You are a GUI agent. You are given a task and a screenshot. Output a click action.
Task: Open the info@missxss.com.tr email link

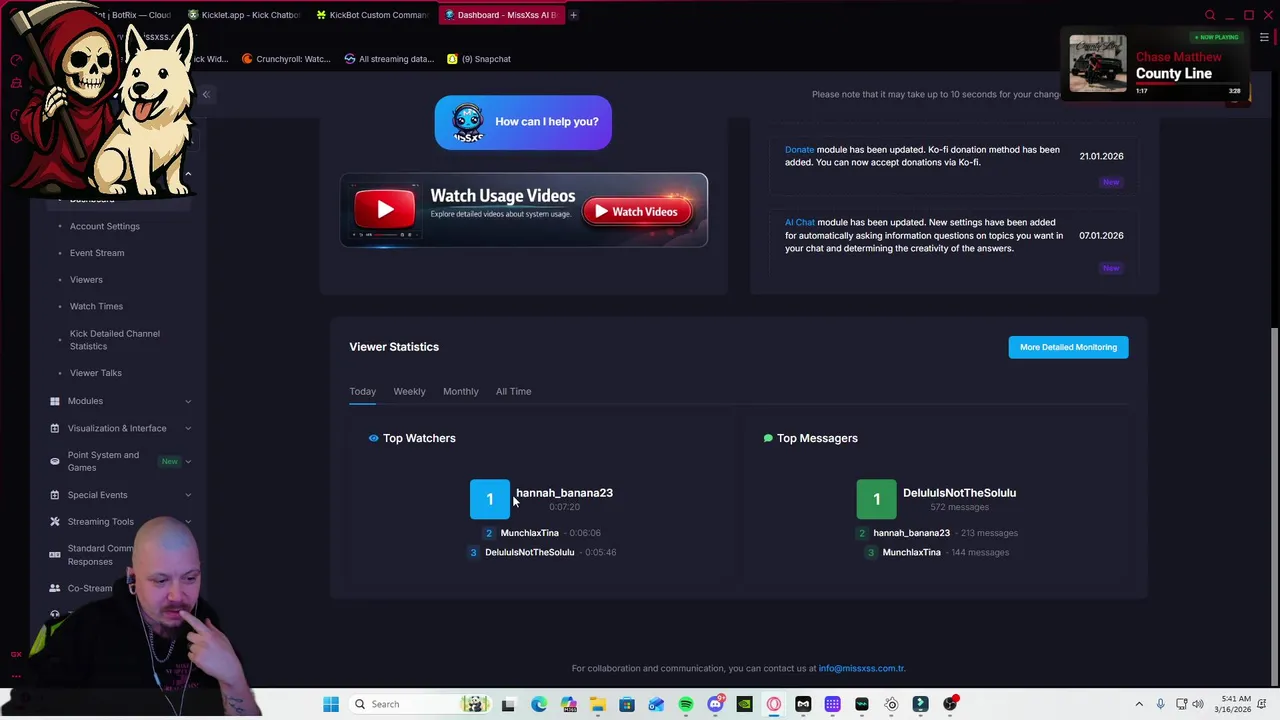862,668
